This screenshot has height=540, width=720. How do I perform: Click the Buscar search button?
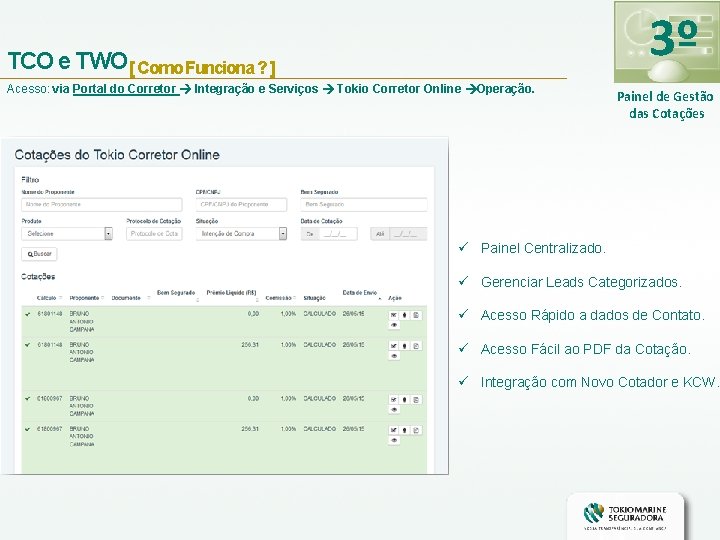click(39, 254)
